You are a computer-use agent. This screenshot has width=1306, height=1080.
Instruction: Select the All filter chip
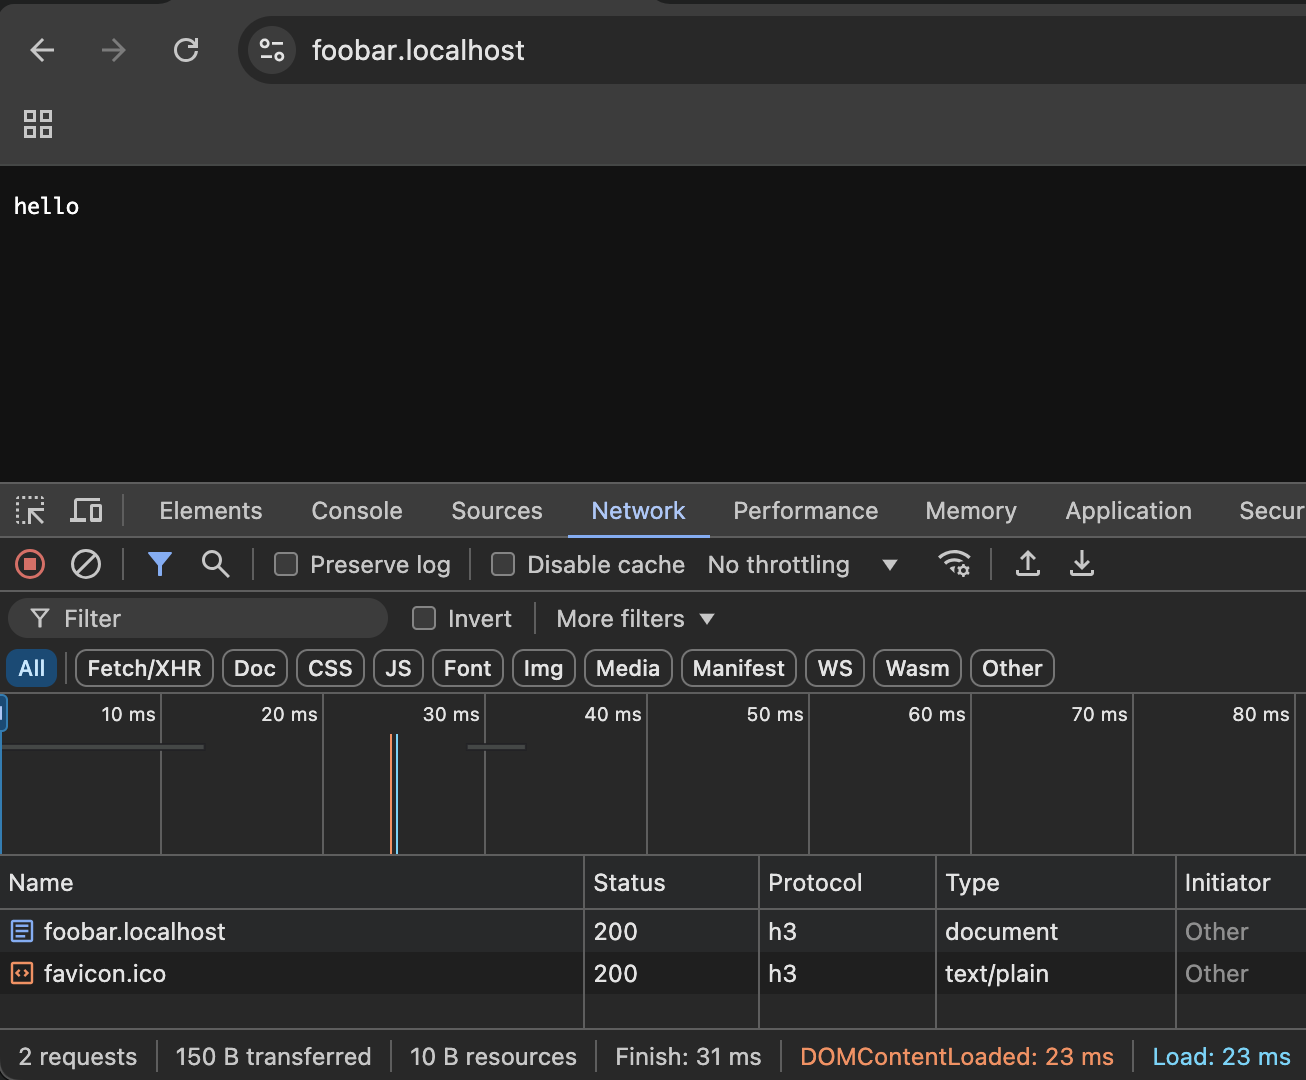coord(32,668)
